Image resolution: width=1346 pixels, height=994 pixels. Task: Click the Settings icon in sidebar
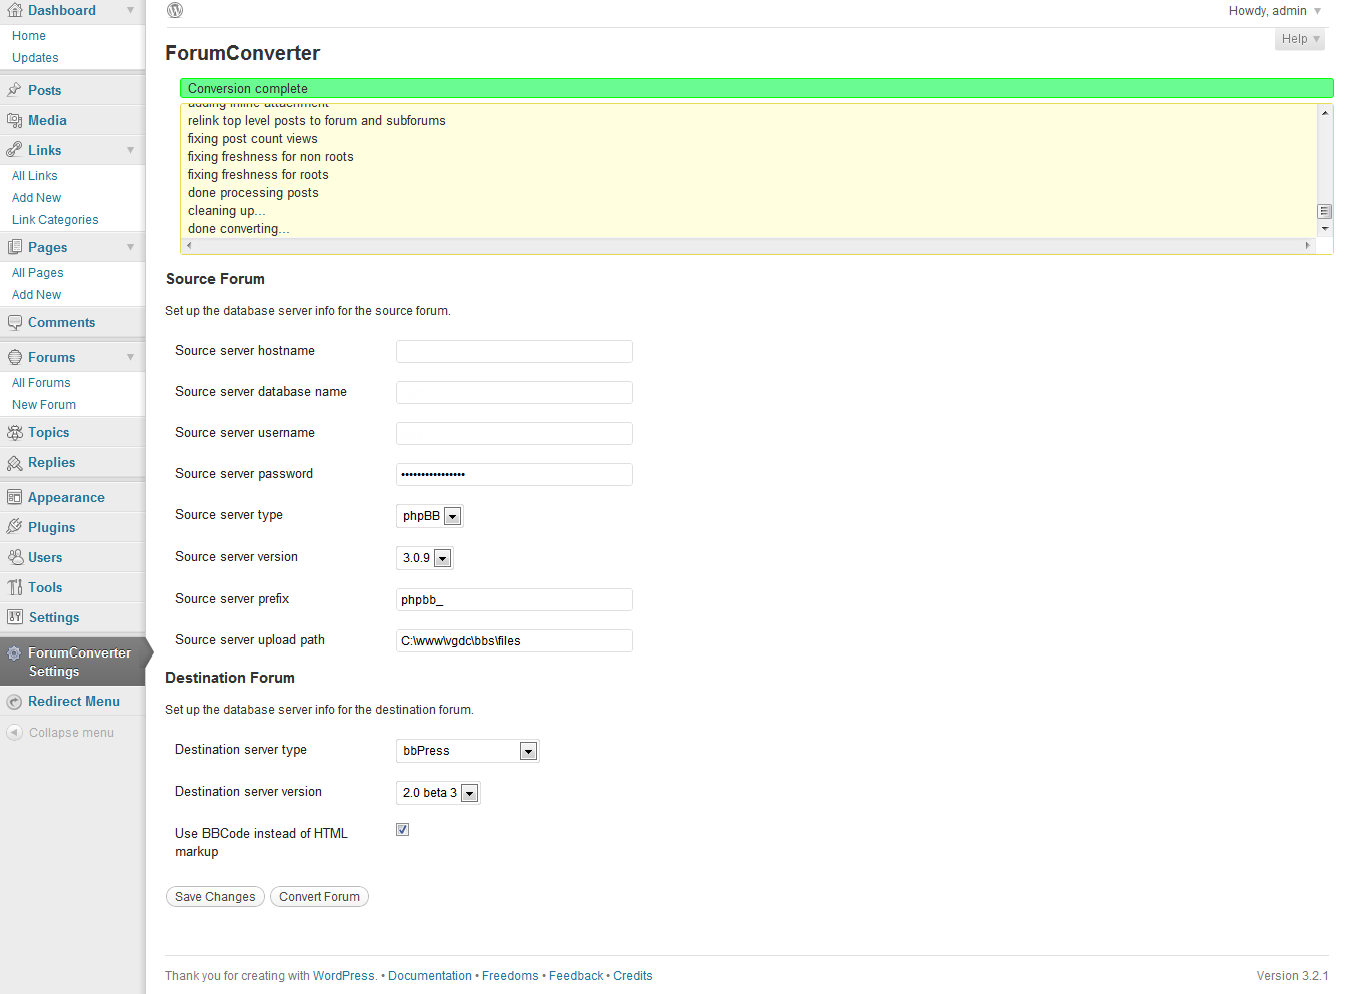pyautogui.click(x=14, y=617)
